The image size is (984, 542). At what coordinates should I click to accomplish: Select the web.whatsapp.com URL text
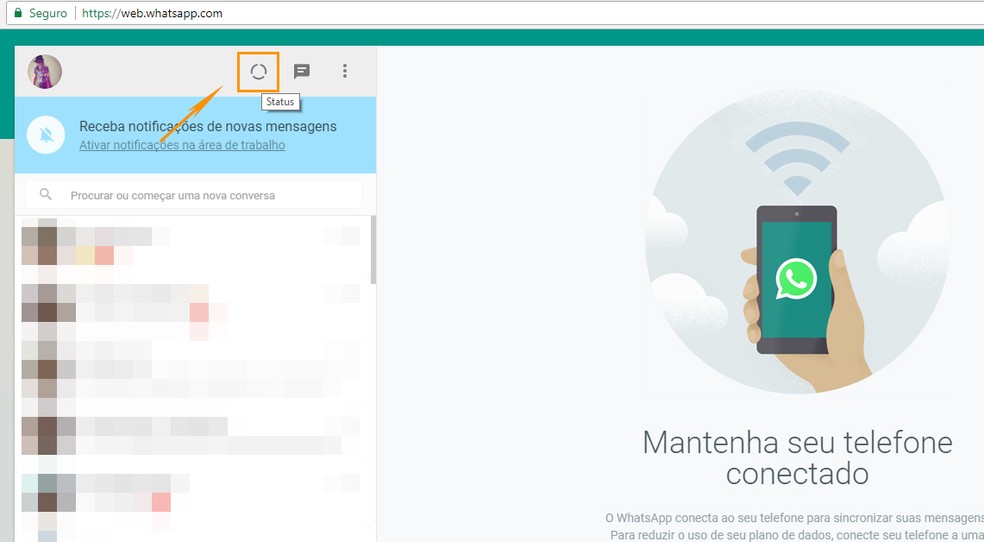(x=152, y=13)
